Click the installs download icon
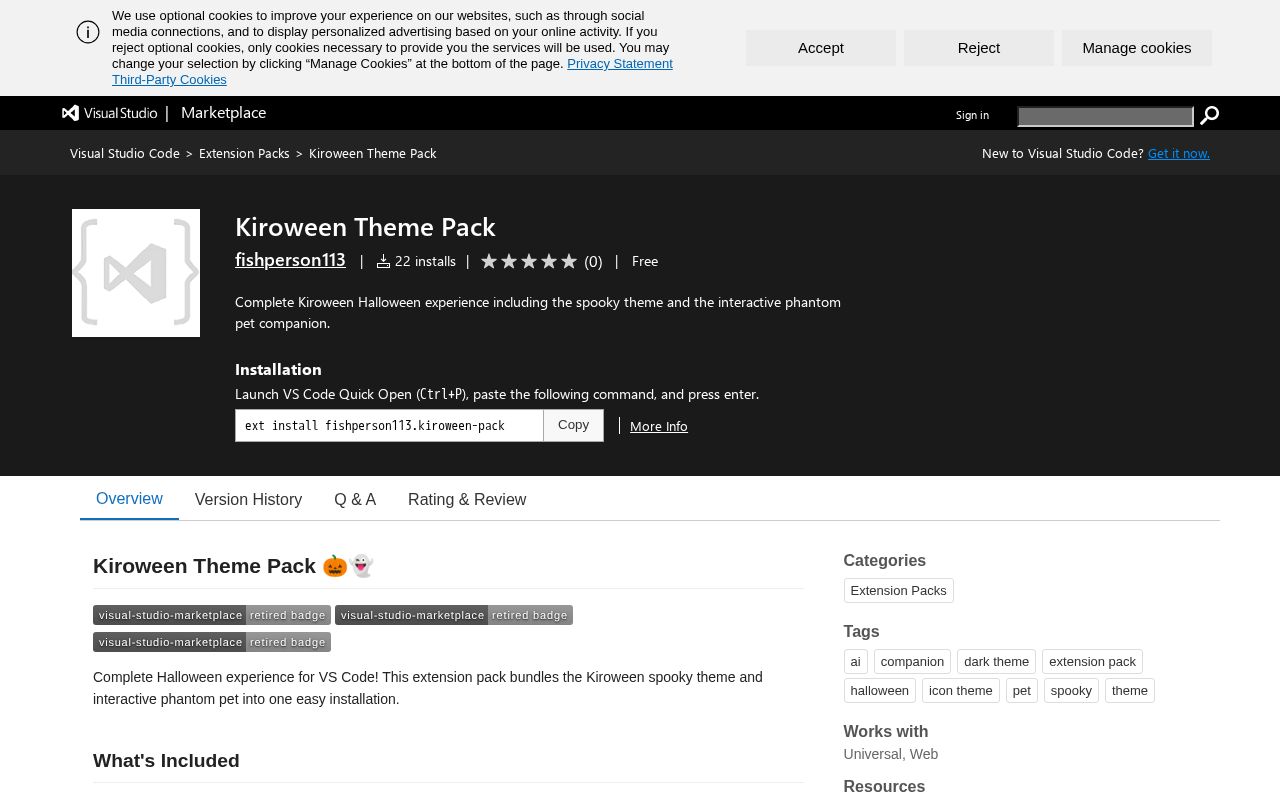This screenshot has height=800, width=1280. coord(383,261)
